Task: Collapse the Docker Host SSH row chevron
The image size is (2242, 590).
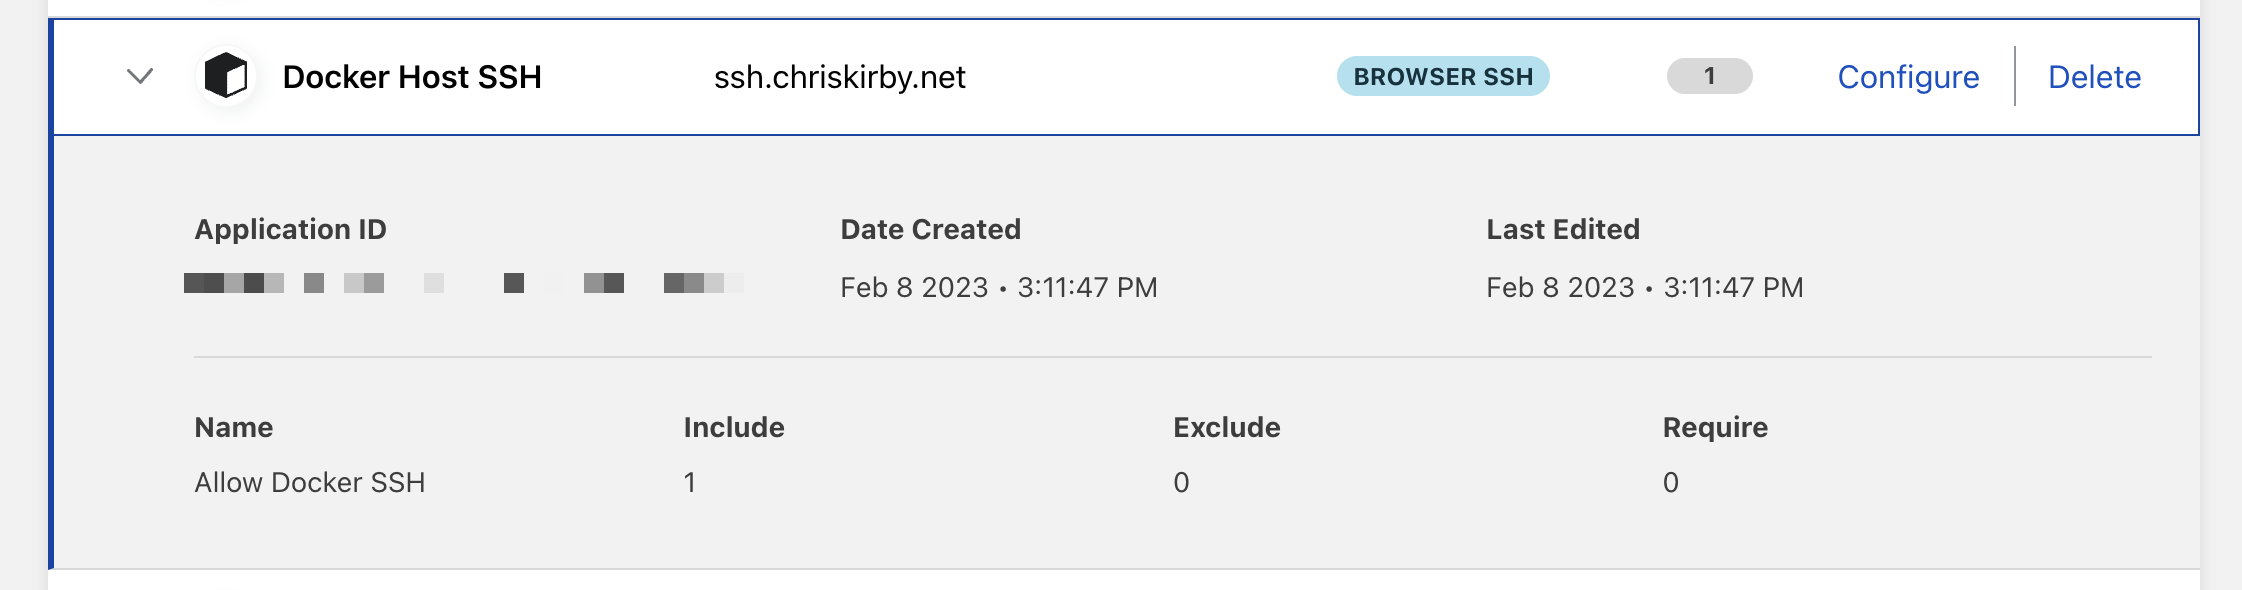Action: tap(140, 76)
